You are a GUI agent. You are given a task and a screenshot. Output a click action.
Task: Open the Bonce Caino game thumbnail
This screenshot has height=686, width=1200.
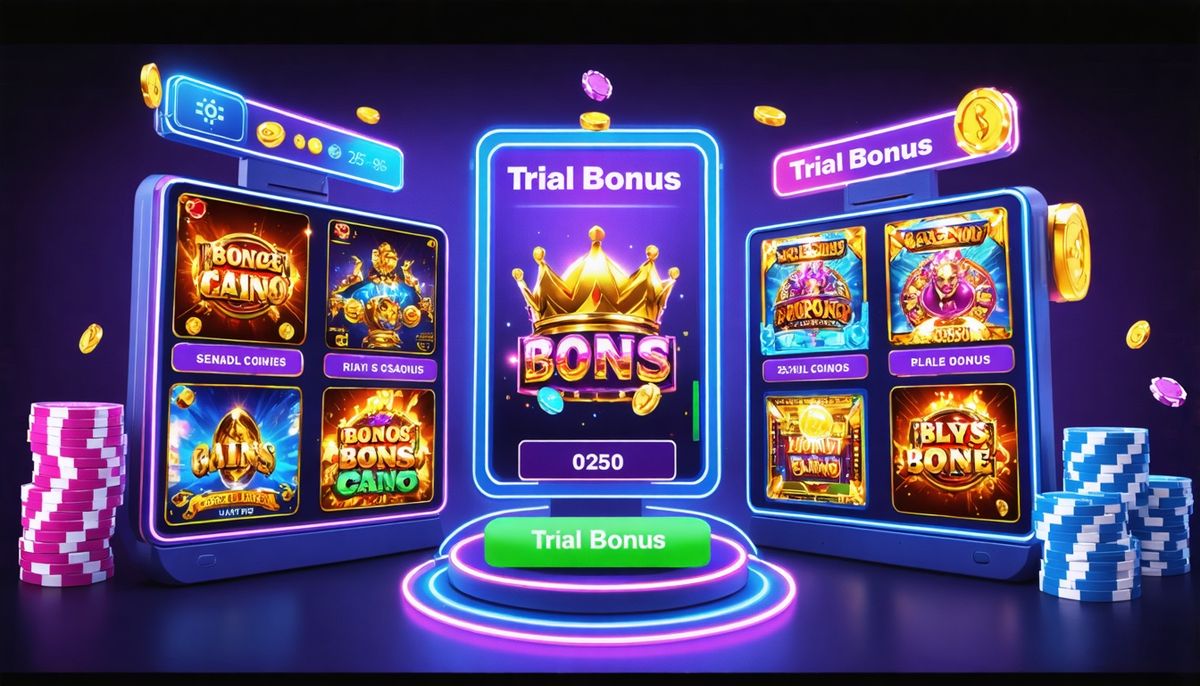point(241,268)
